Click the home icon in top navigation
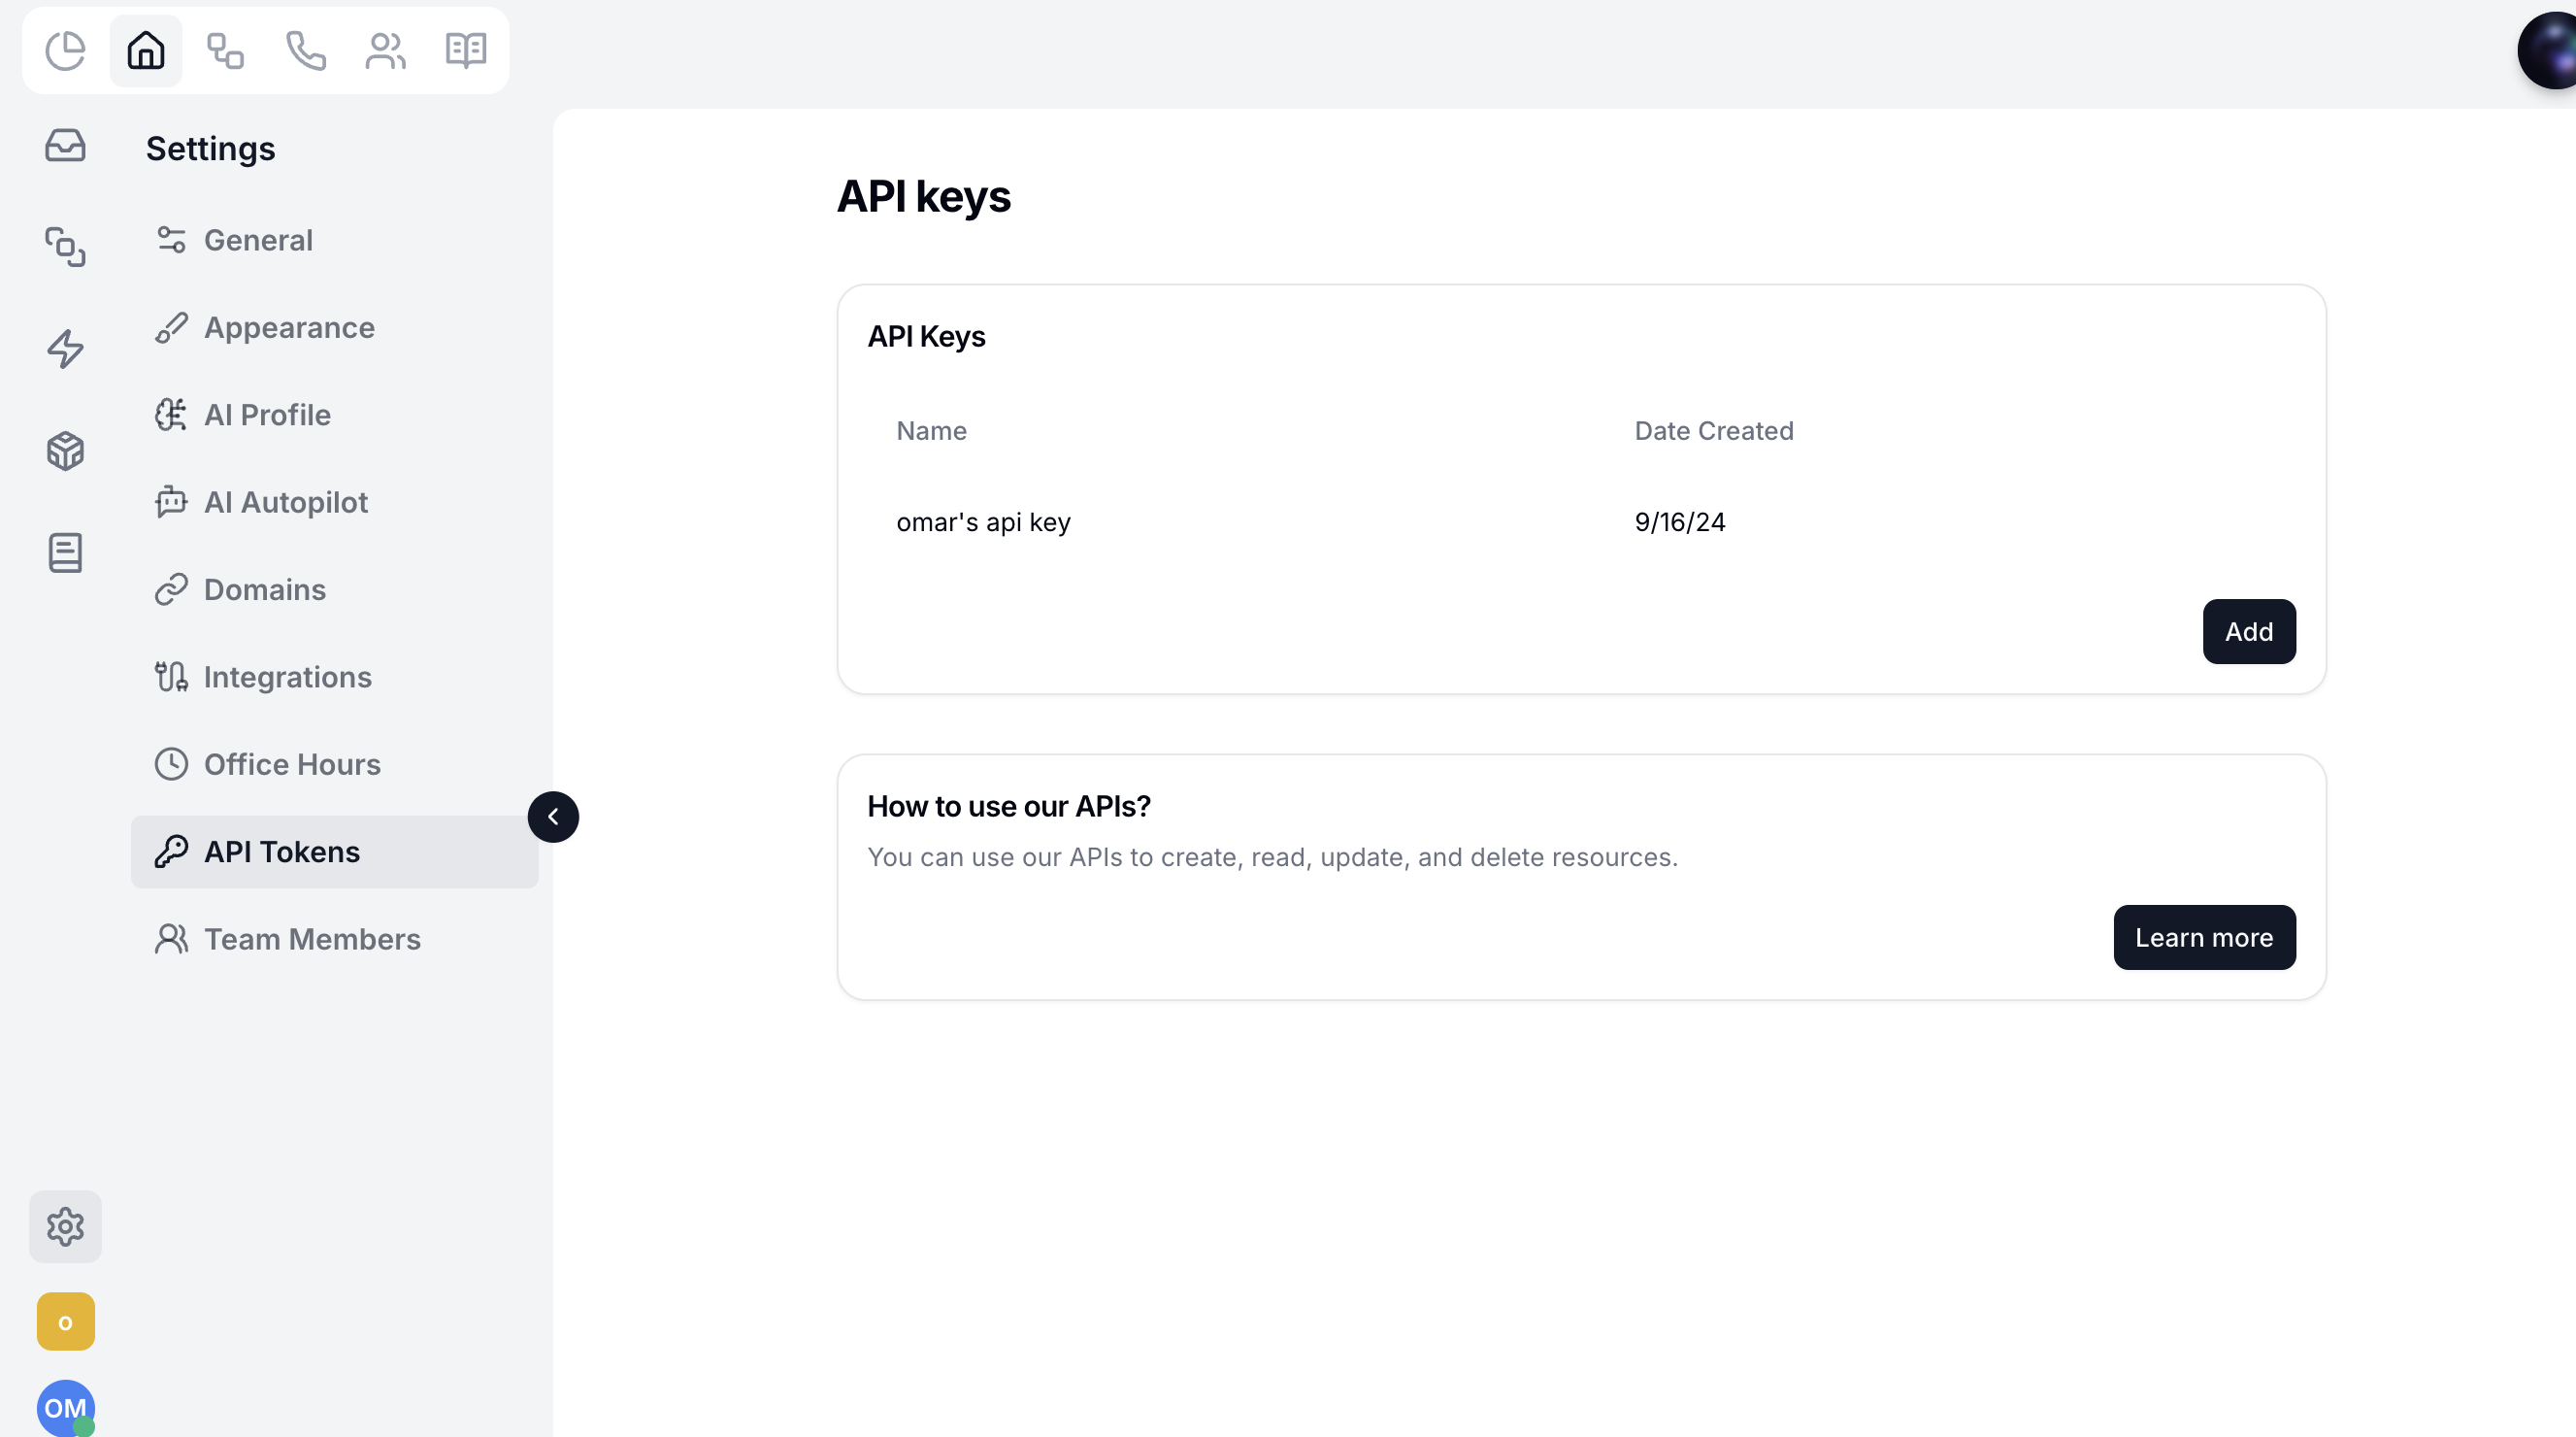Screen dimensions: 2576x1437 click(146, 51)
